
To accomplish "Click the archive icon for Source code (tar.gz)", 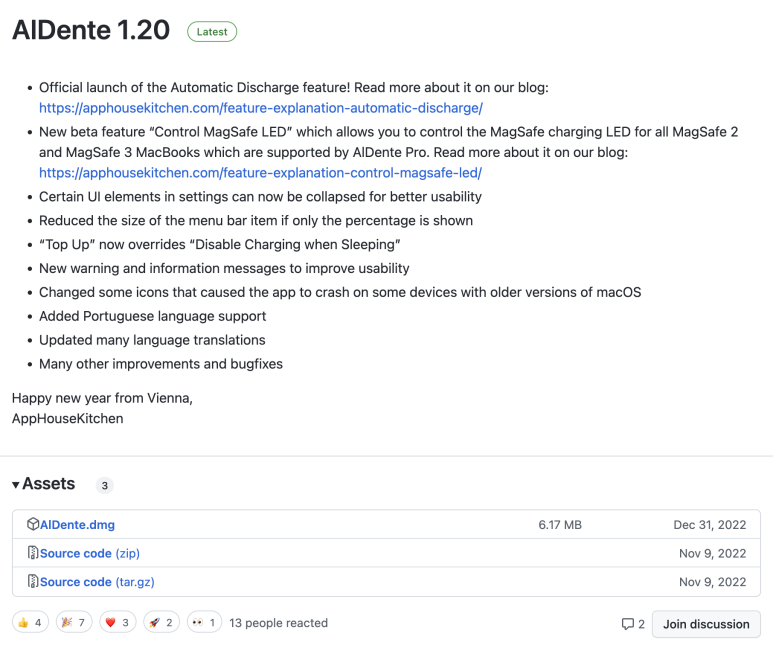I will click(x=33, y=582).
